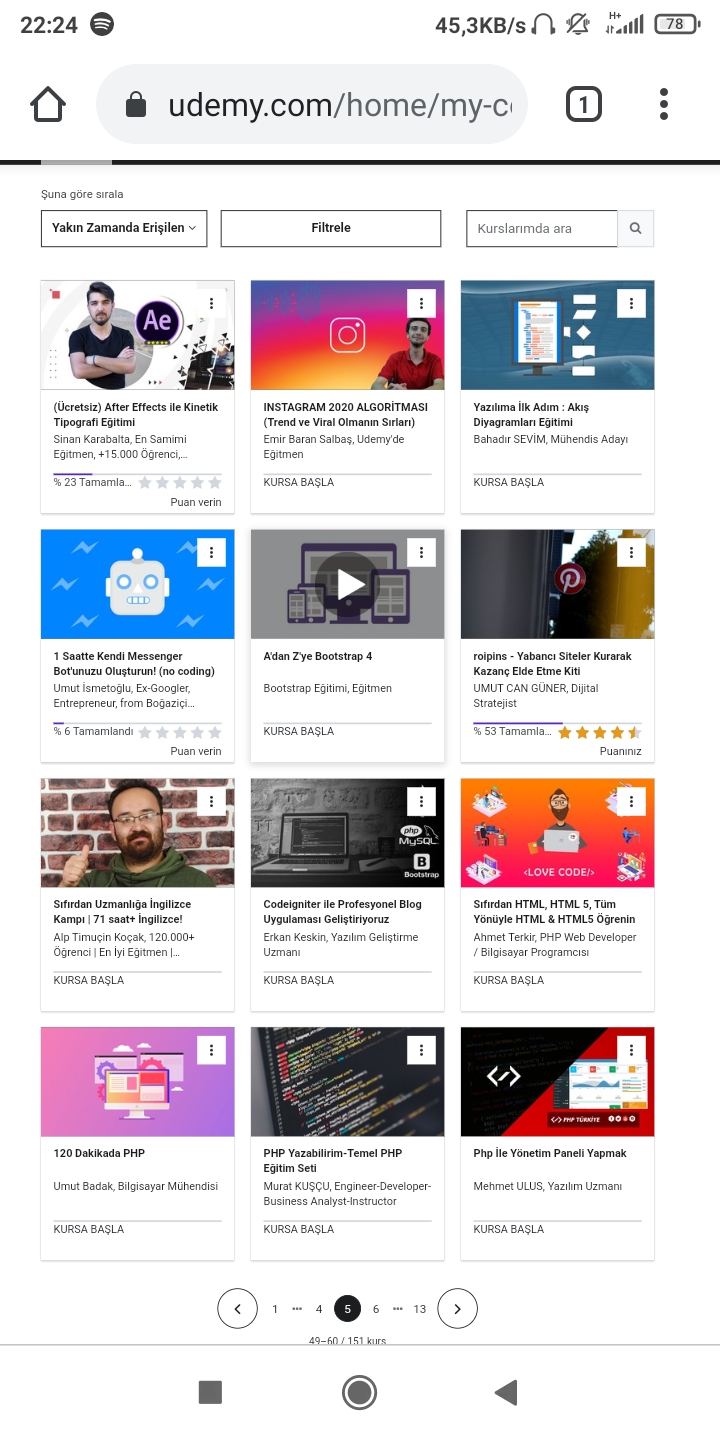Go to next page arrow in pagination
720x1440 pixels.
tap(457, 1308)
